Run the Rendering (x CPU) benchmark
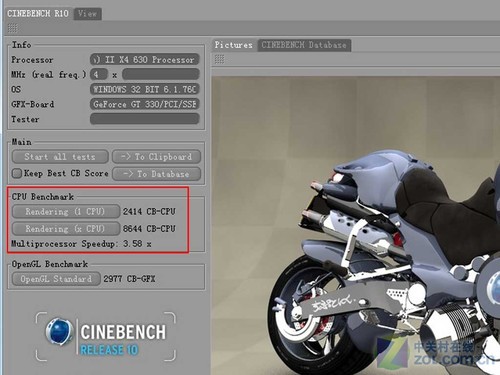Viewport: 500px width, 375px height. tap(66, 229)
